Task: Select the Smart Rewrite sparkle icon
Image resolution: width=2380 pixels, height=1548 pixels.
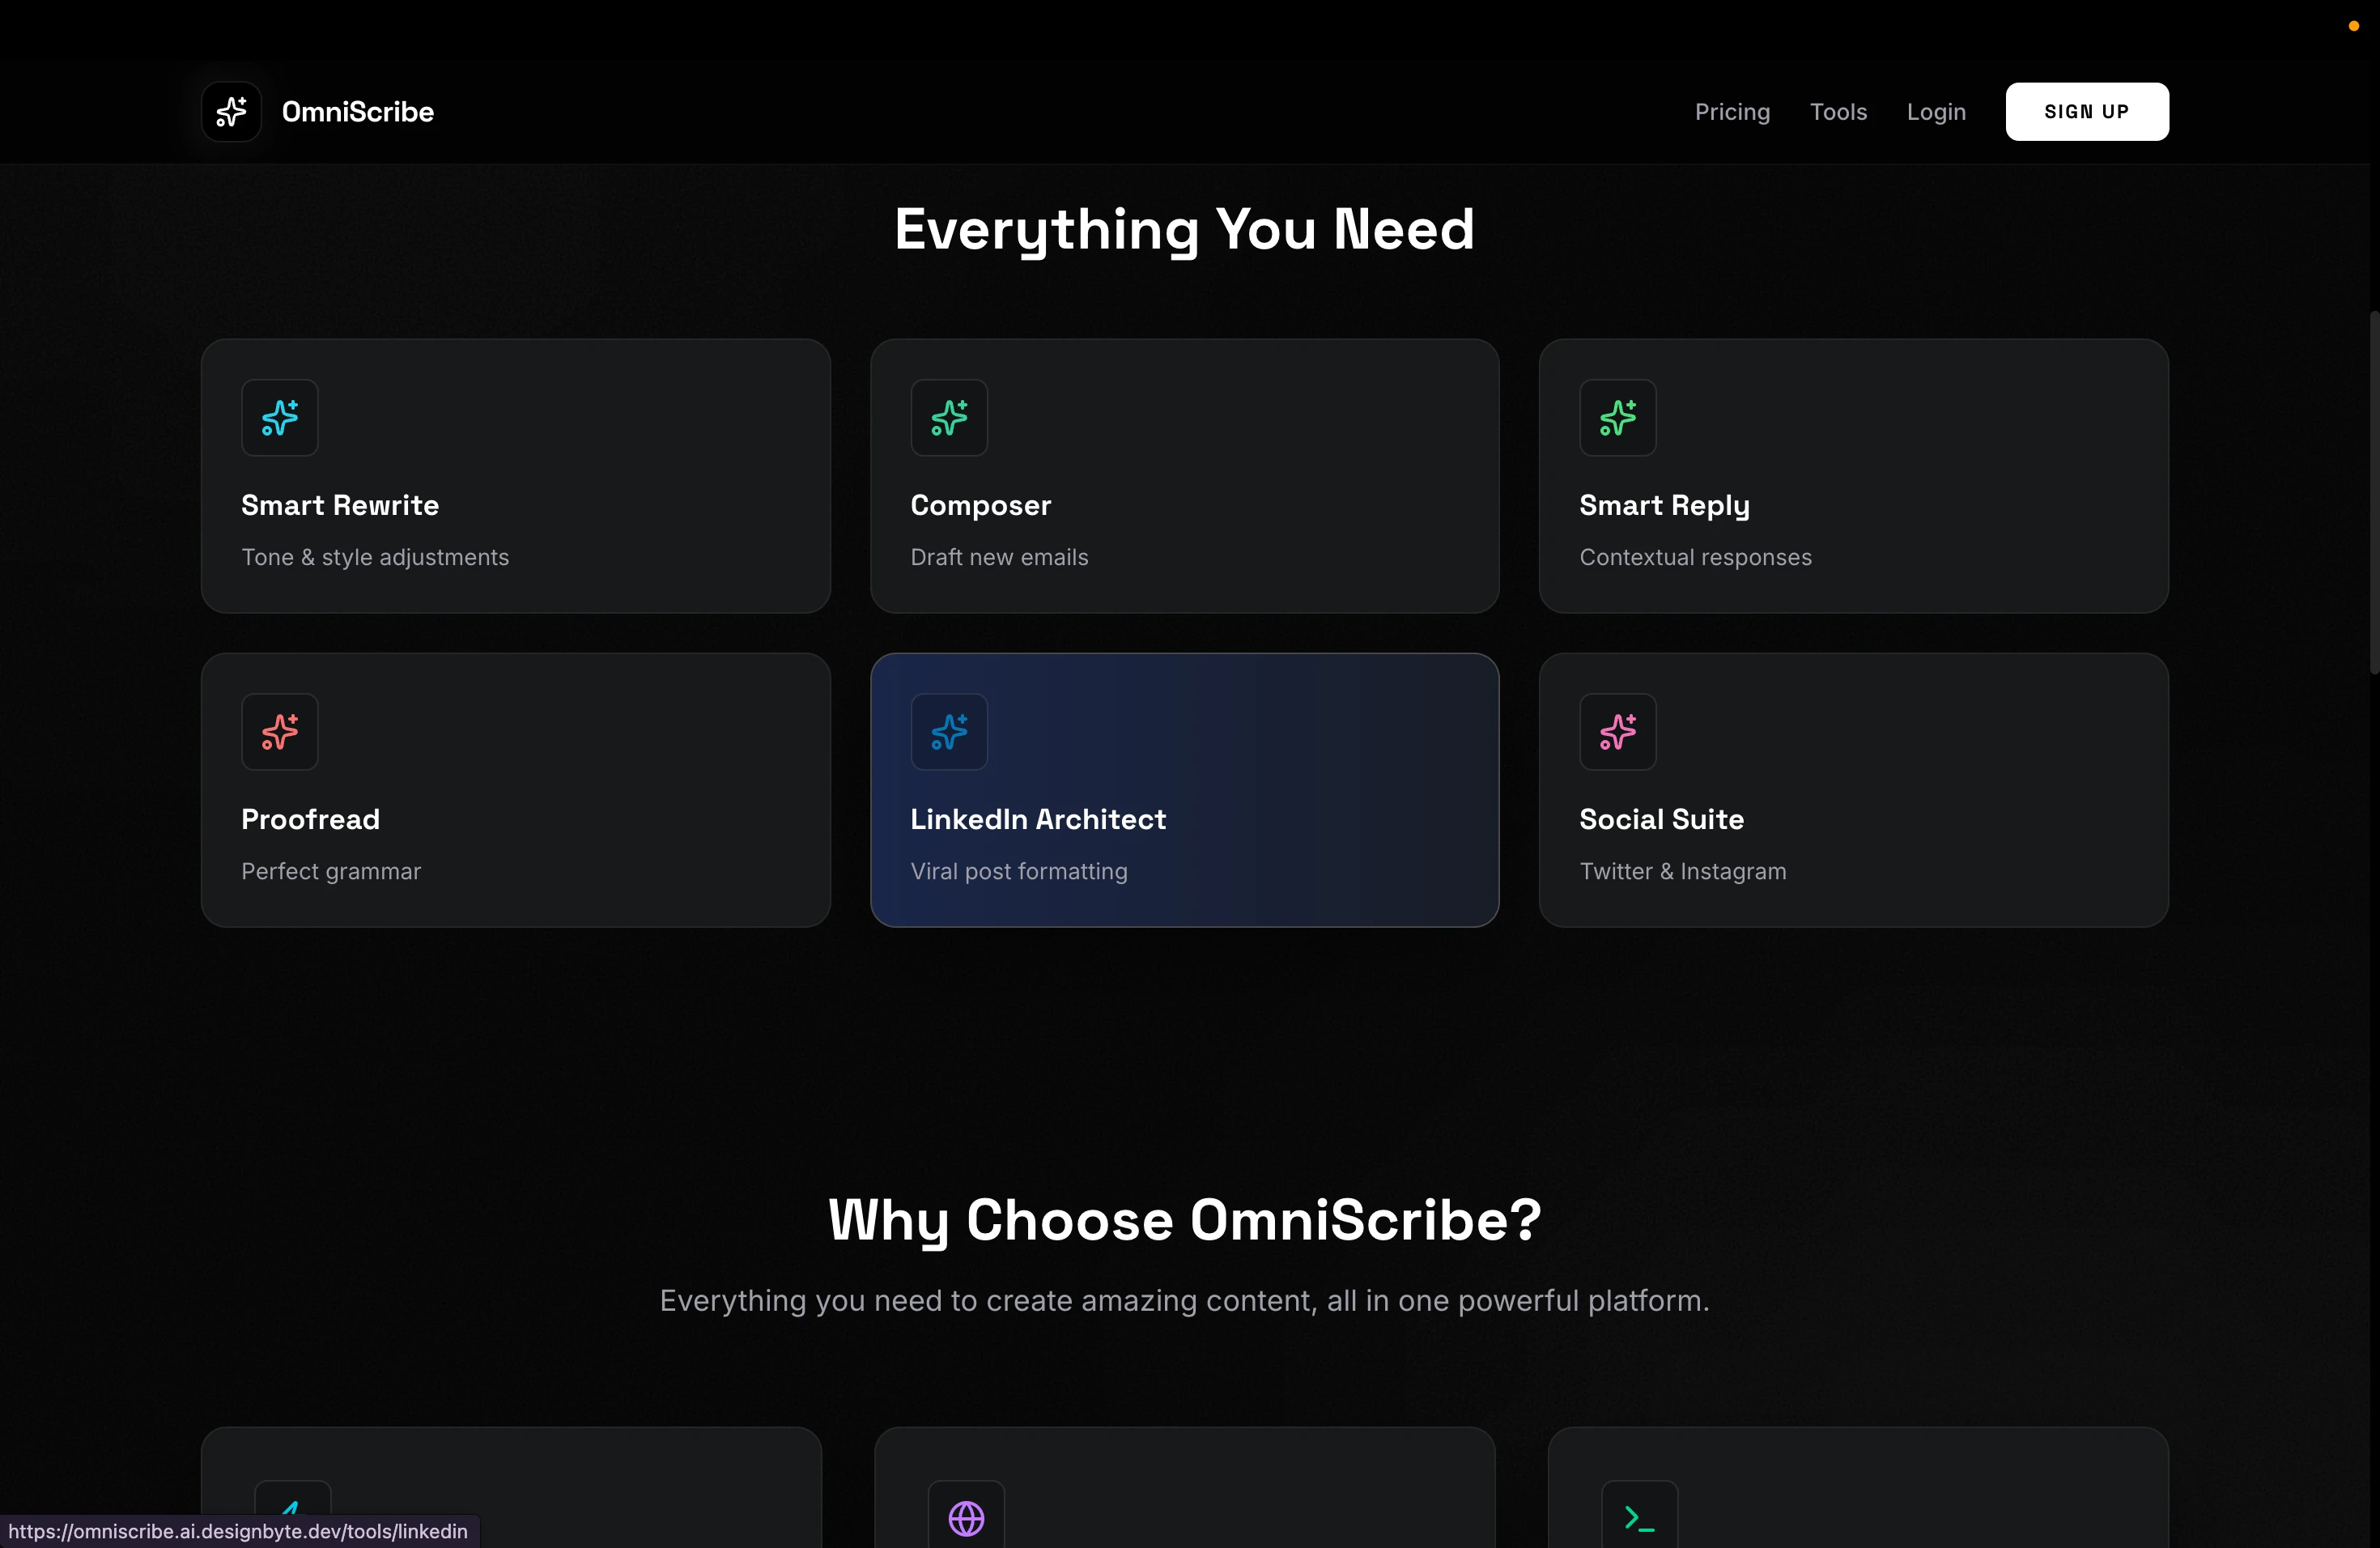Action: coord(279,418)
